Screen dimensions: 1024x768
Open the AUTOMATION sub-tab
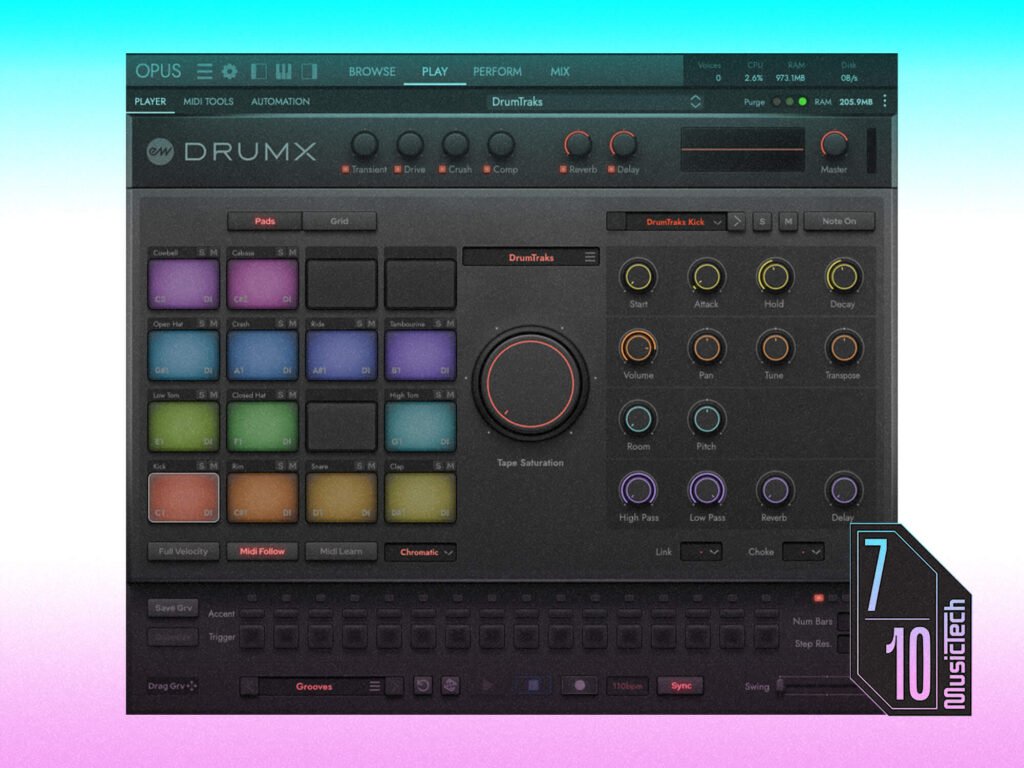280,101
